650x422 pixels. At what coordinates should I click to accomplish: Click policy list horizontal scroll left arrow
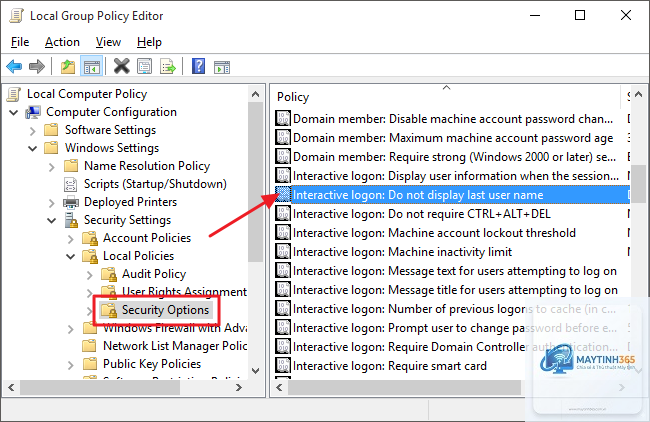(279, 388)
